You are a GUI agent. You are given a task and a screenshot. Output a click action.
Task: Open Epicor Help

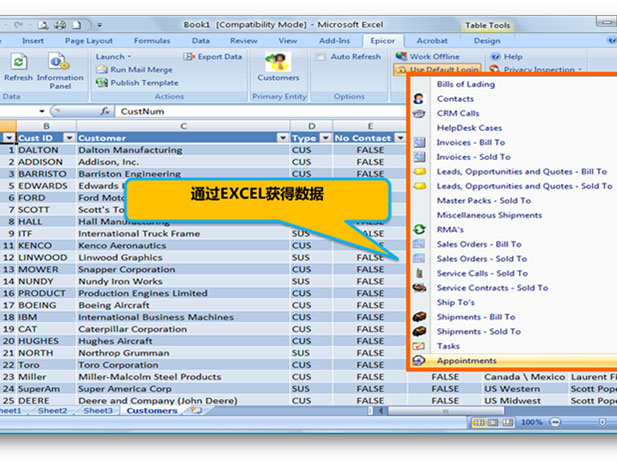pos(507,57)
